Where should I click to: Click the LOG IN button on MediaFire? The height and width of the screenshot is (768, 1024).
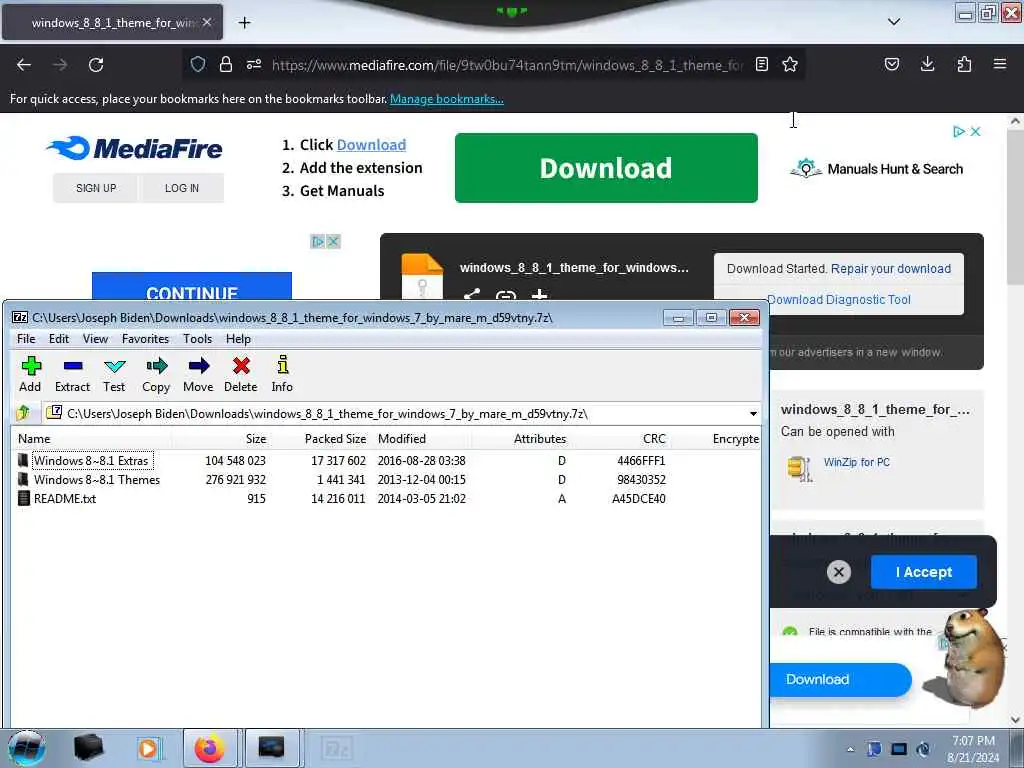pos(182,188)
